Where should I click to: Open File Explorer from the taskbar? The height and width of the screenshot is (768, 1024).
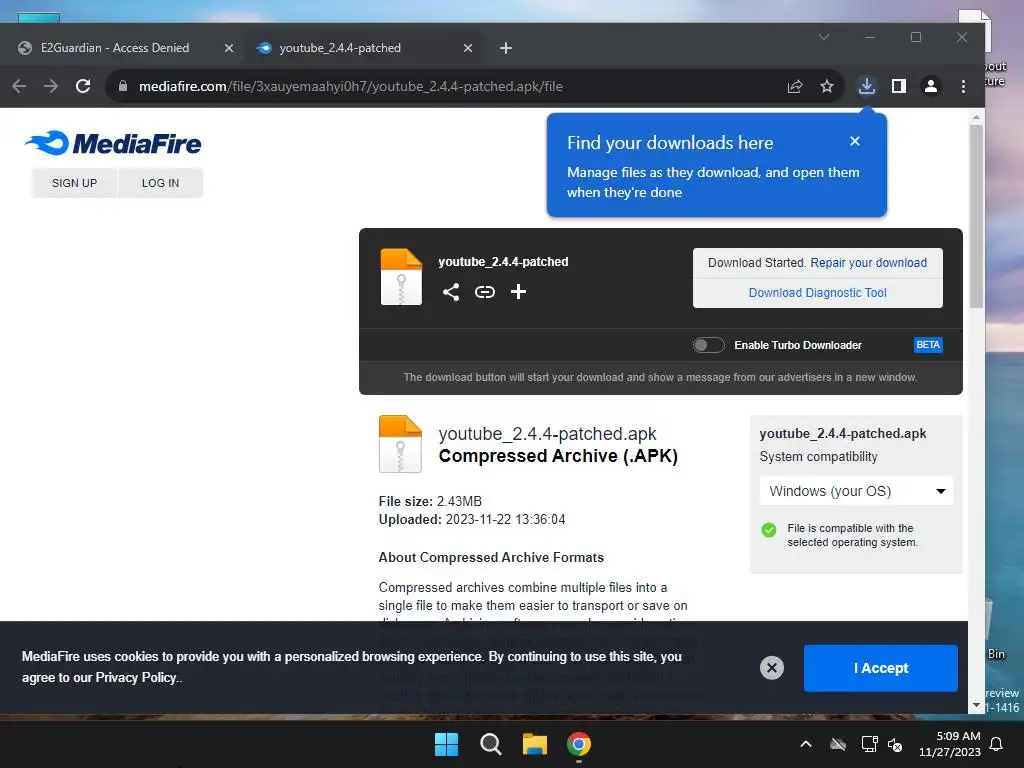pos(535,744)
